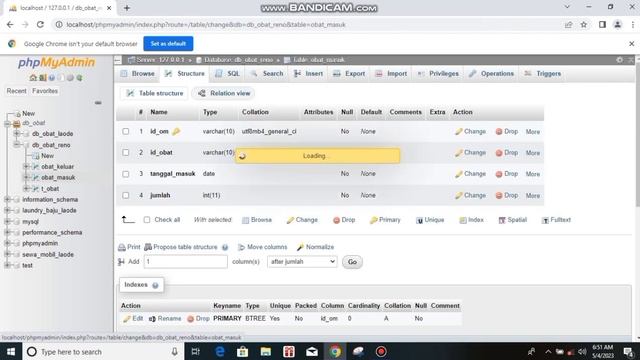Open Triggers tab
The width and height of the screenshot is (640, 360).
point(543,74)
